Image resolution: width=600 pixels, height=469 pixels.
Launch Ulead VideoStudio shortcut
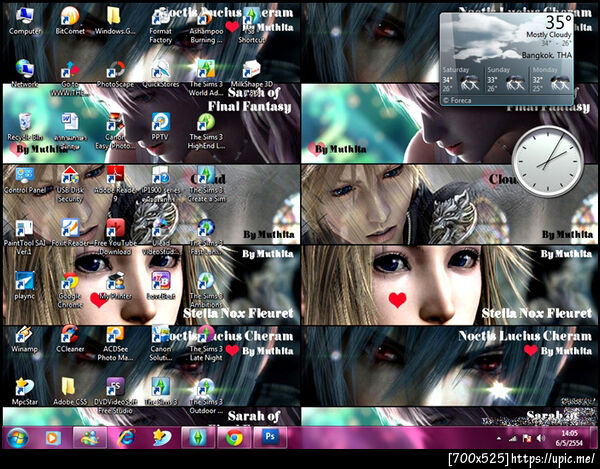160,237
